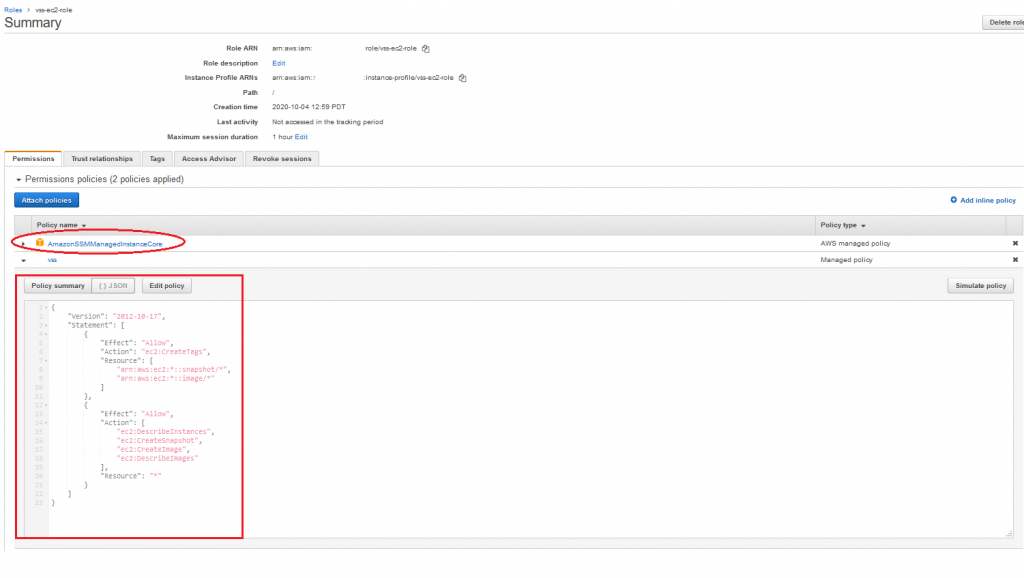This screenshot has width=1024, height=578.
Task: Detach AmazonSSMManagedInstanceCore using its X icon
Action: [1015, 242]
